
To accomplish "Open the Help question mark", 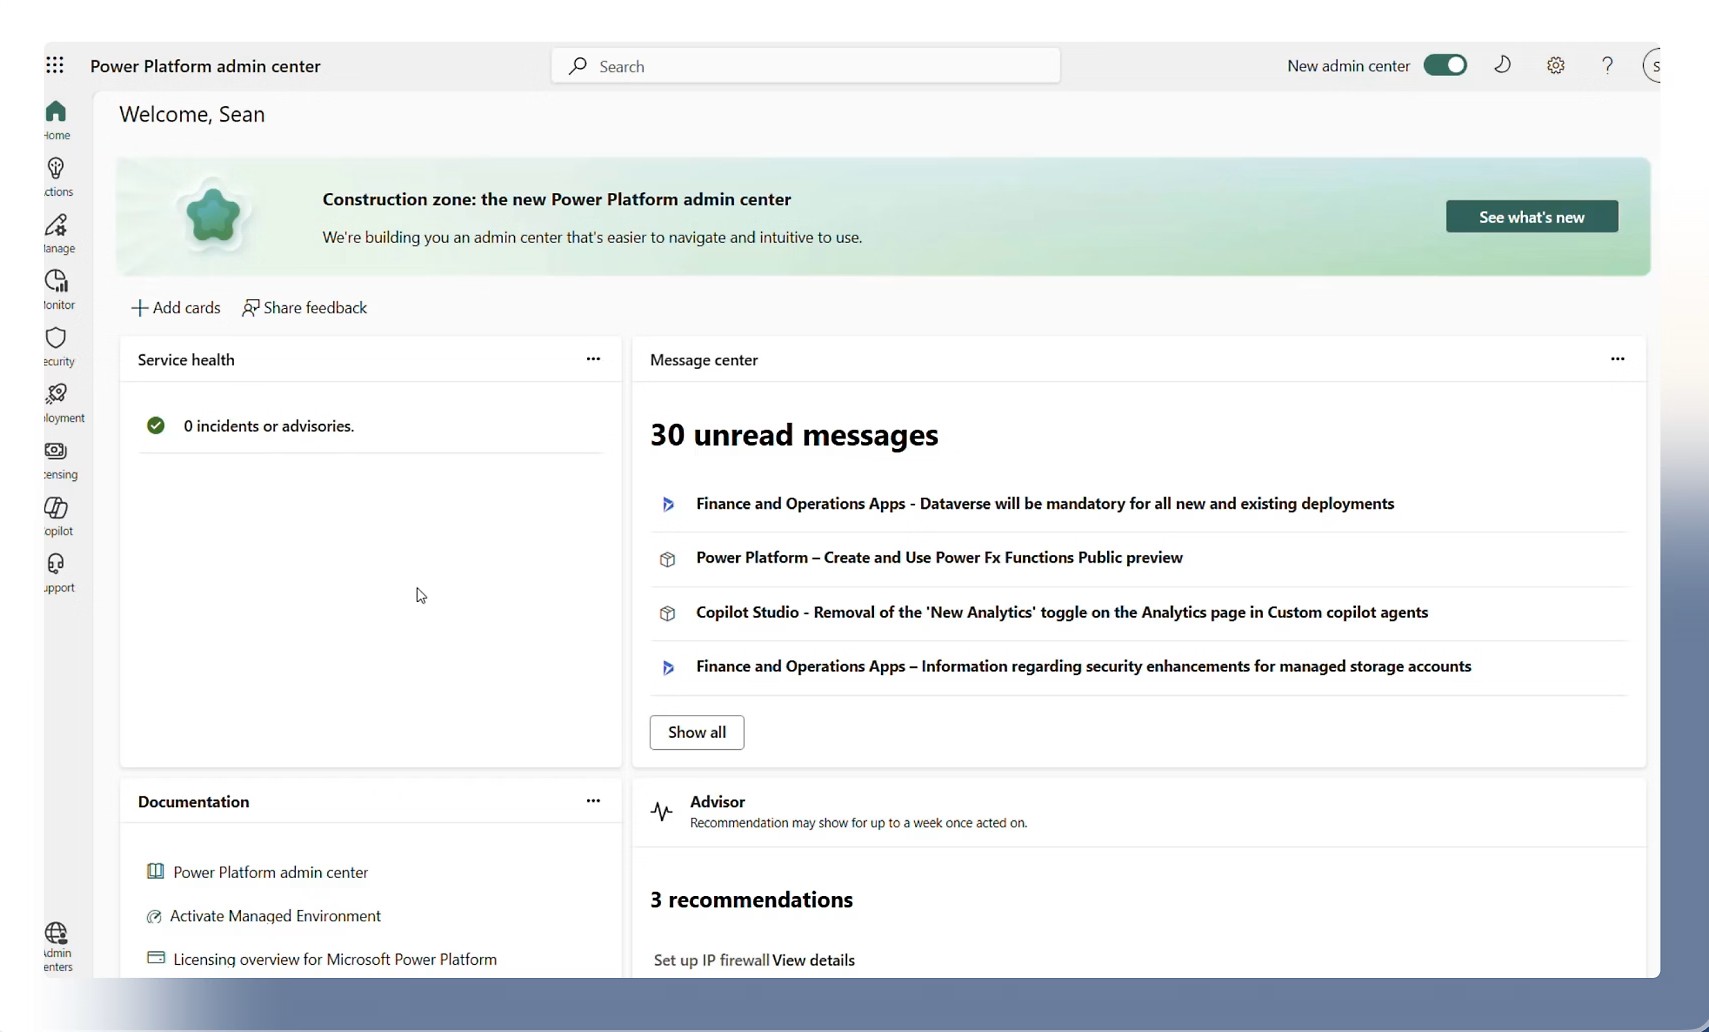I will (1606, 65).
